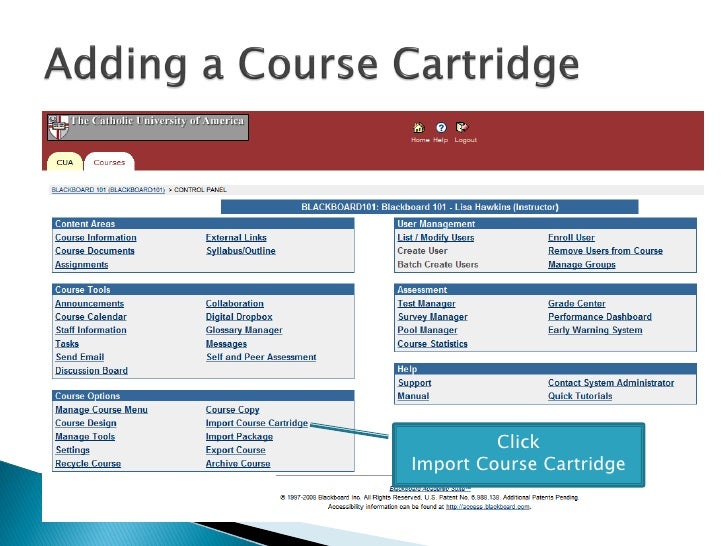Open Survey Manager link
The height and width of the screenshot is (546, 728).
[432, 317]
